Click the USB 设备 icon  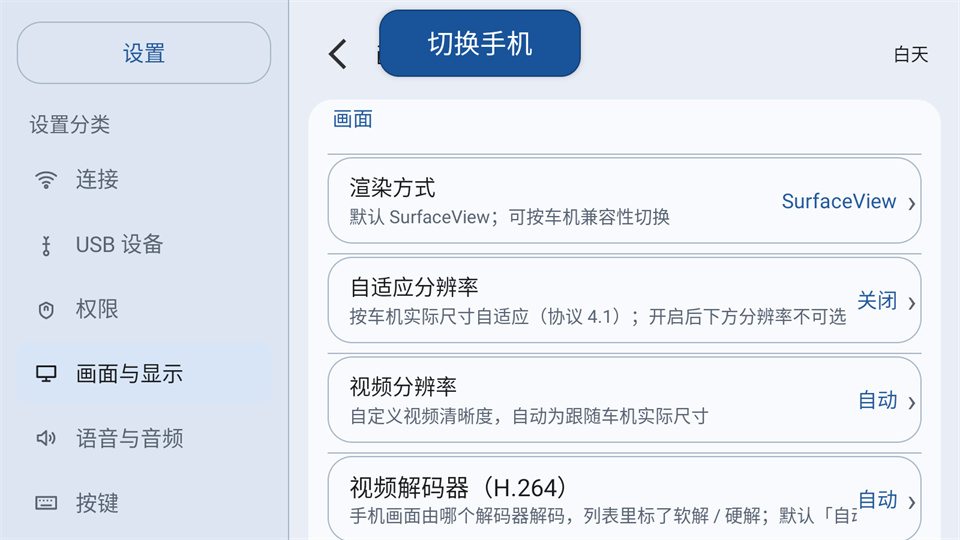coord(46,245)
